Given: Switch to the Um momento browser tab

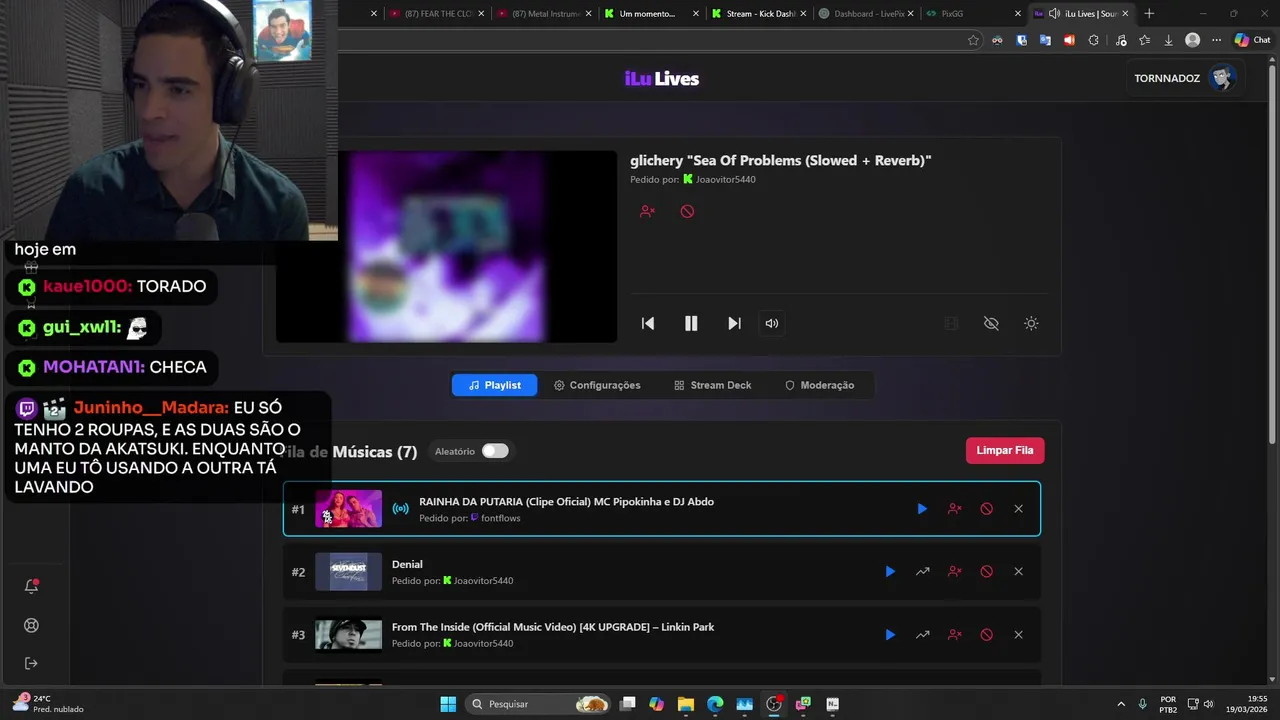Looking at the screenshot, I should 650,14.
